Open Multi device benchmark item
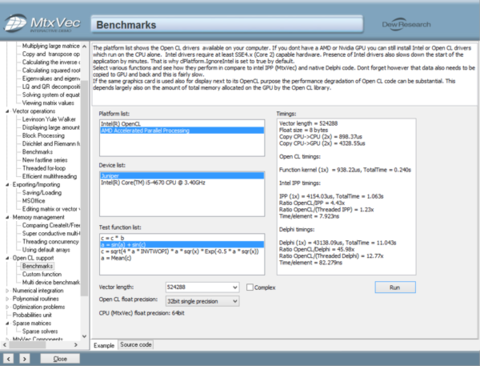Image resolution: width=480 pixels, height=366 pixels. click(51, 282)
